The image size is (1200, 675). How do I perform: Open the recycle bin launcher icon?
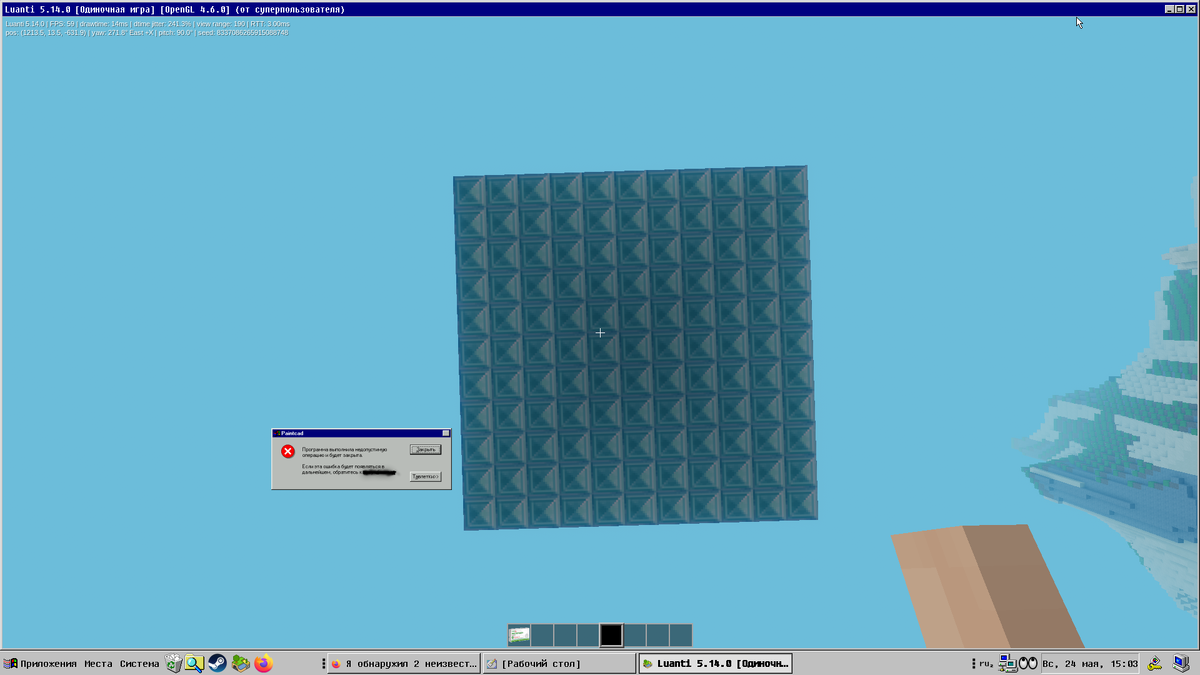tap(174, 663)
